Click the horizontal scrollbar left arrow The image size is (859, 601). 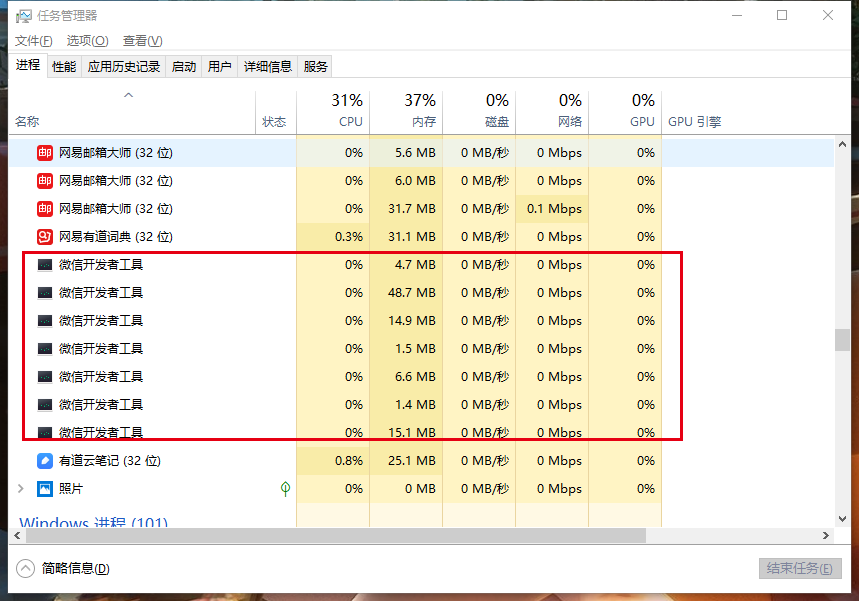(x=17, y=535)
